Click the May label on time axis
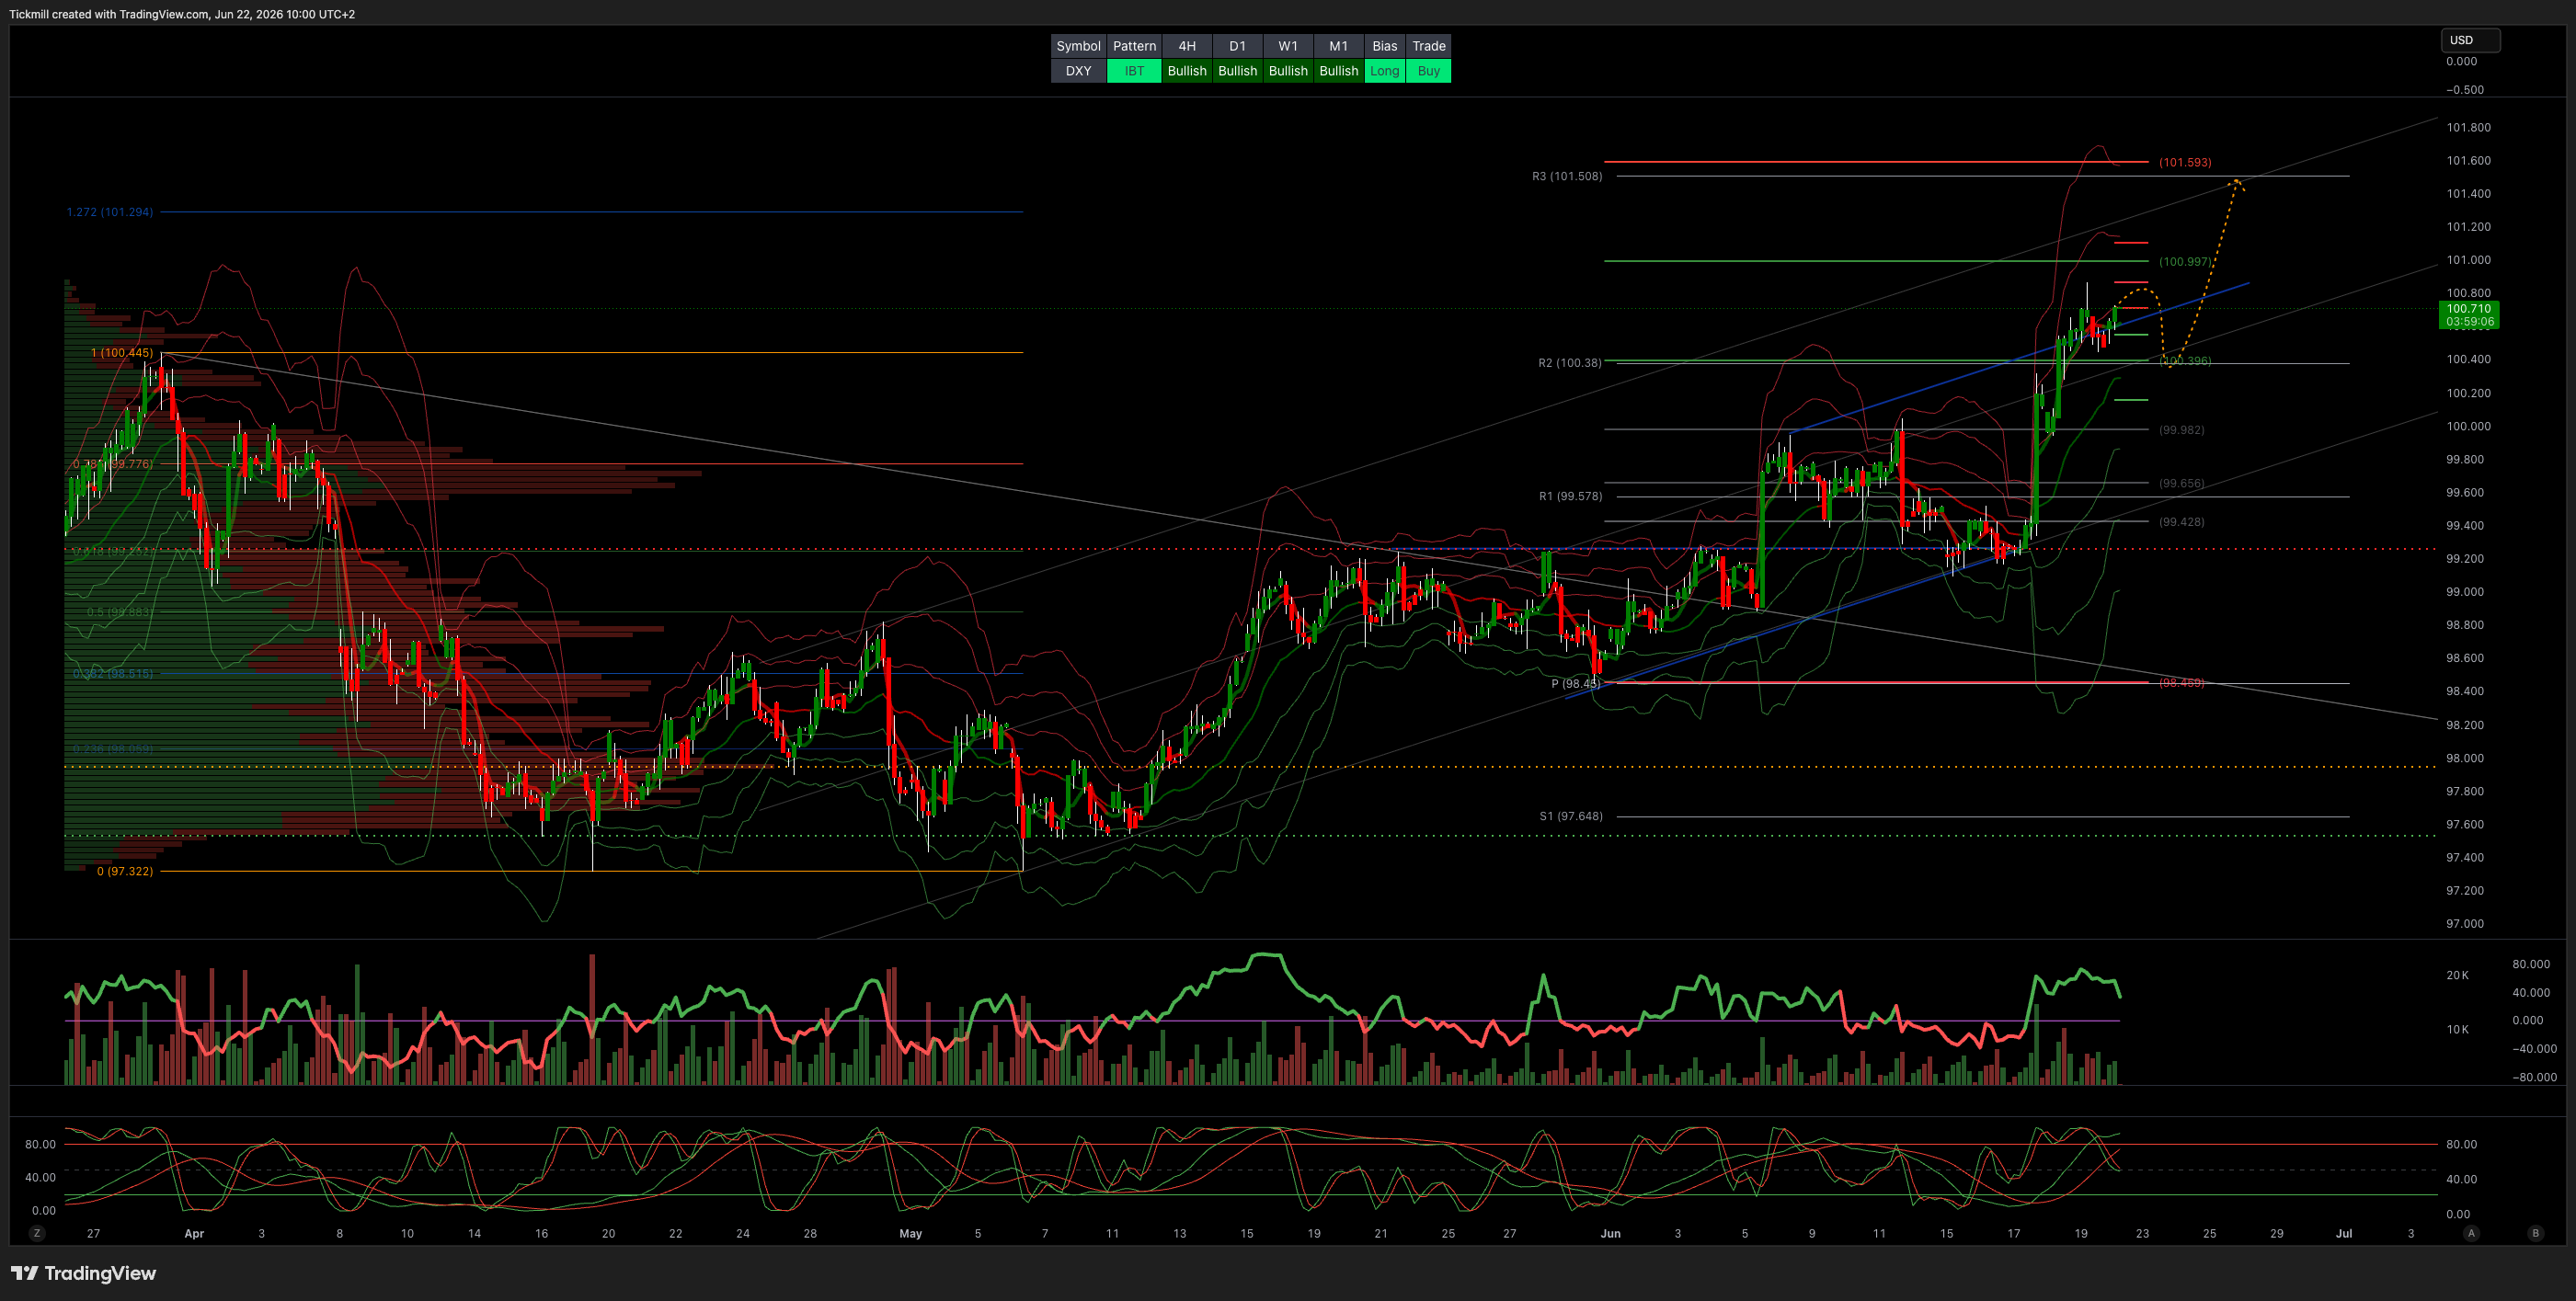This screenshot has width=2576, height=1301. click(910, 1234)
